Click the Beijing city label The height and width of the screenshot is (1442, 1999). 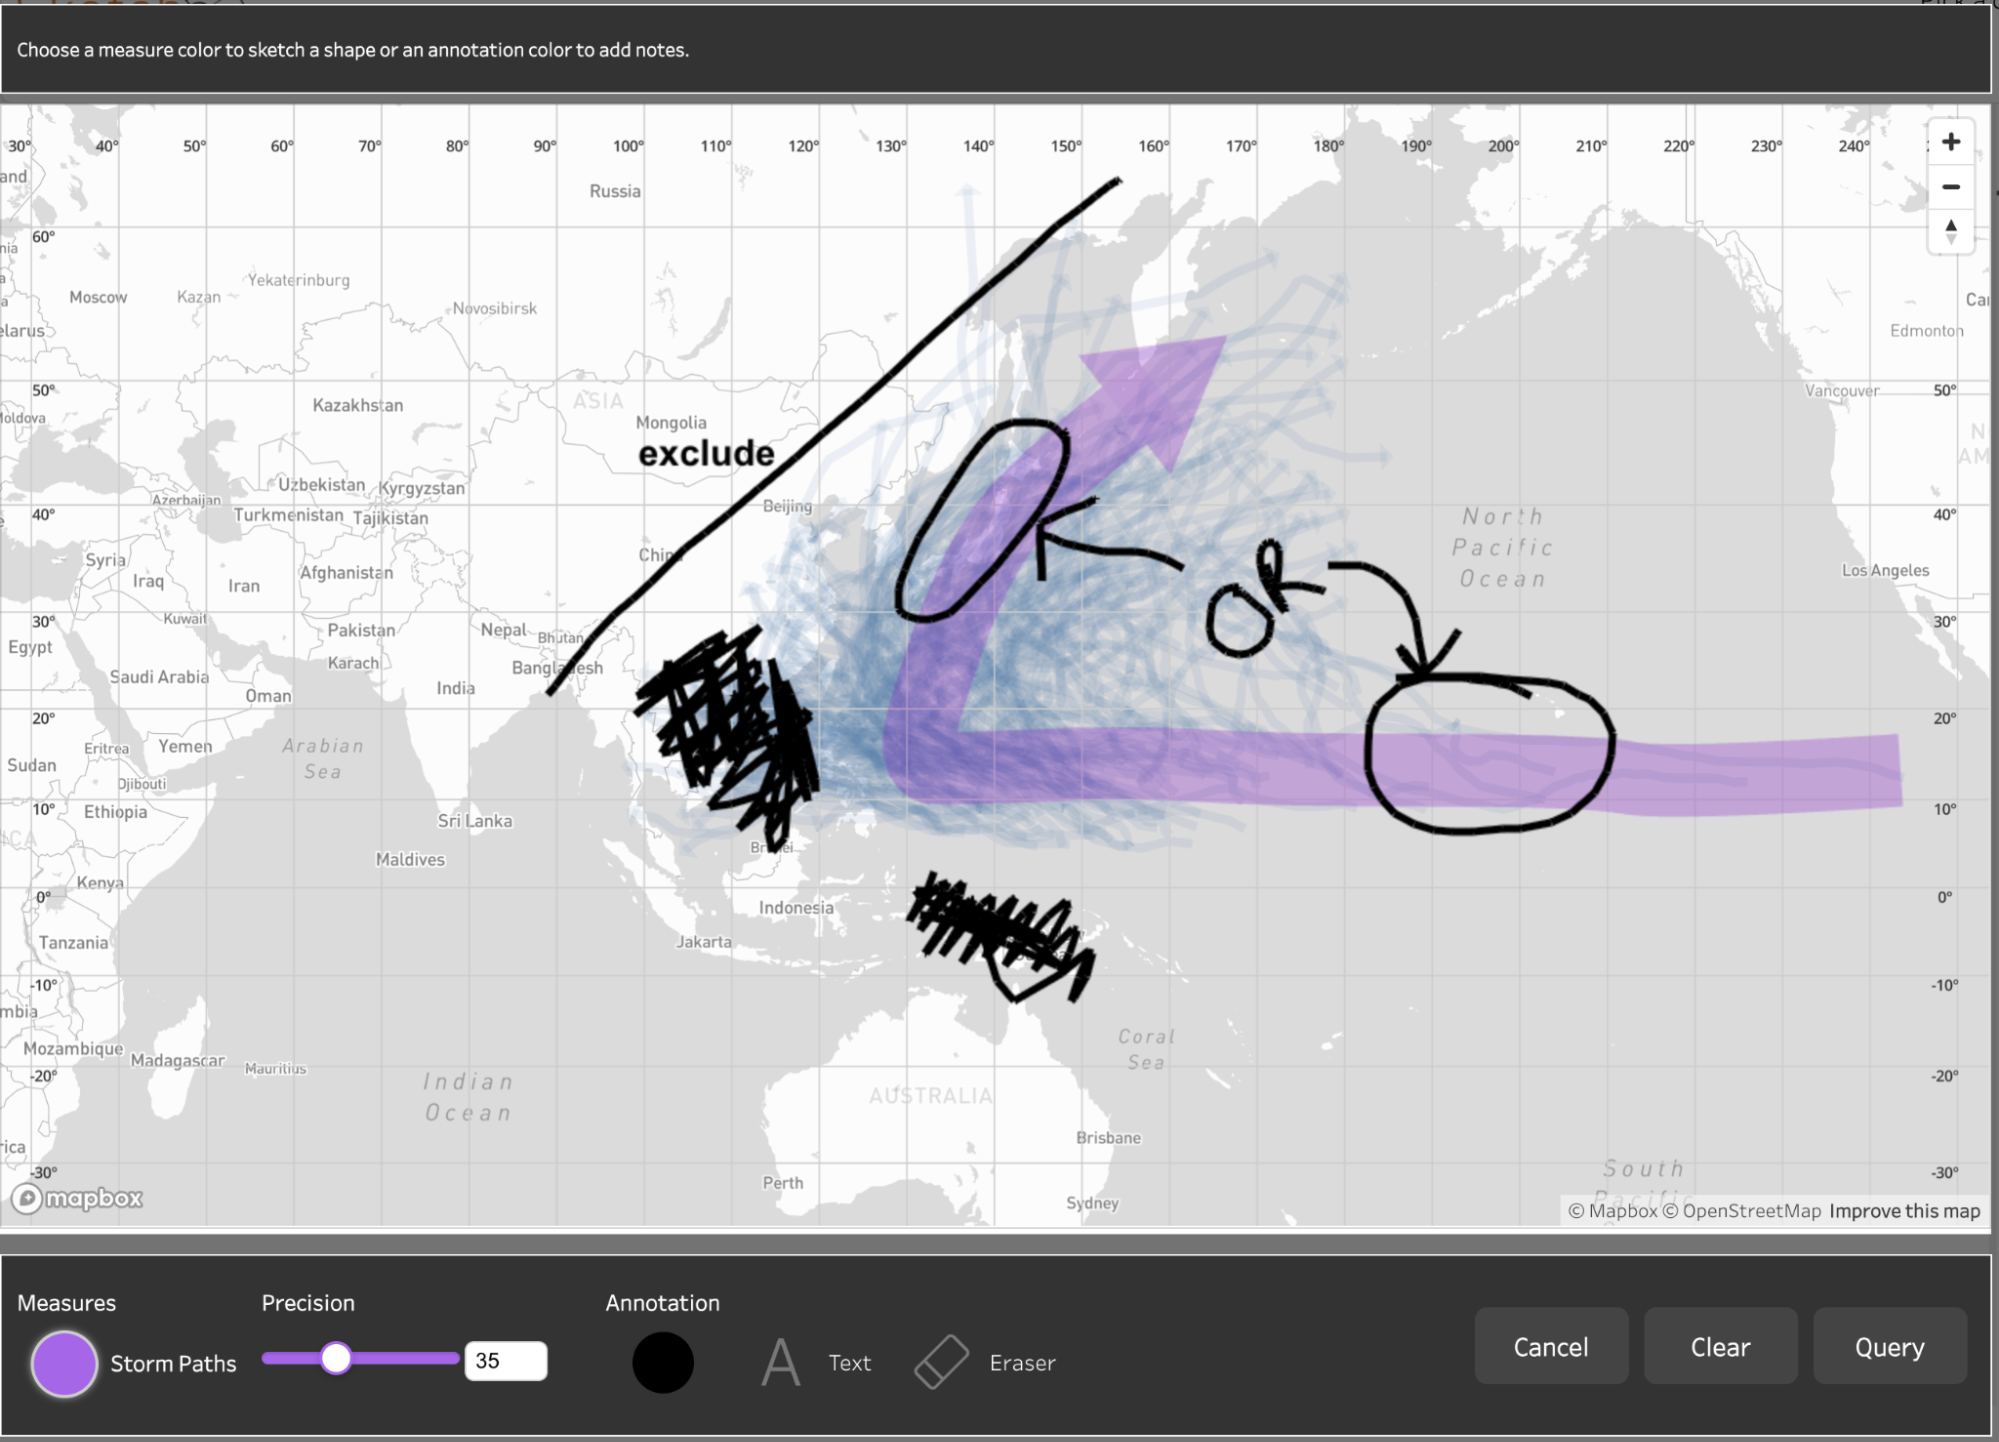tap(787, 506)
